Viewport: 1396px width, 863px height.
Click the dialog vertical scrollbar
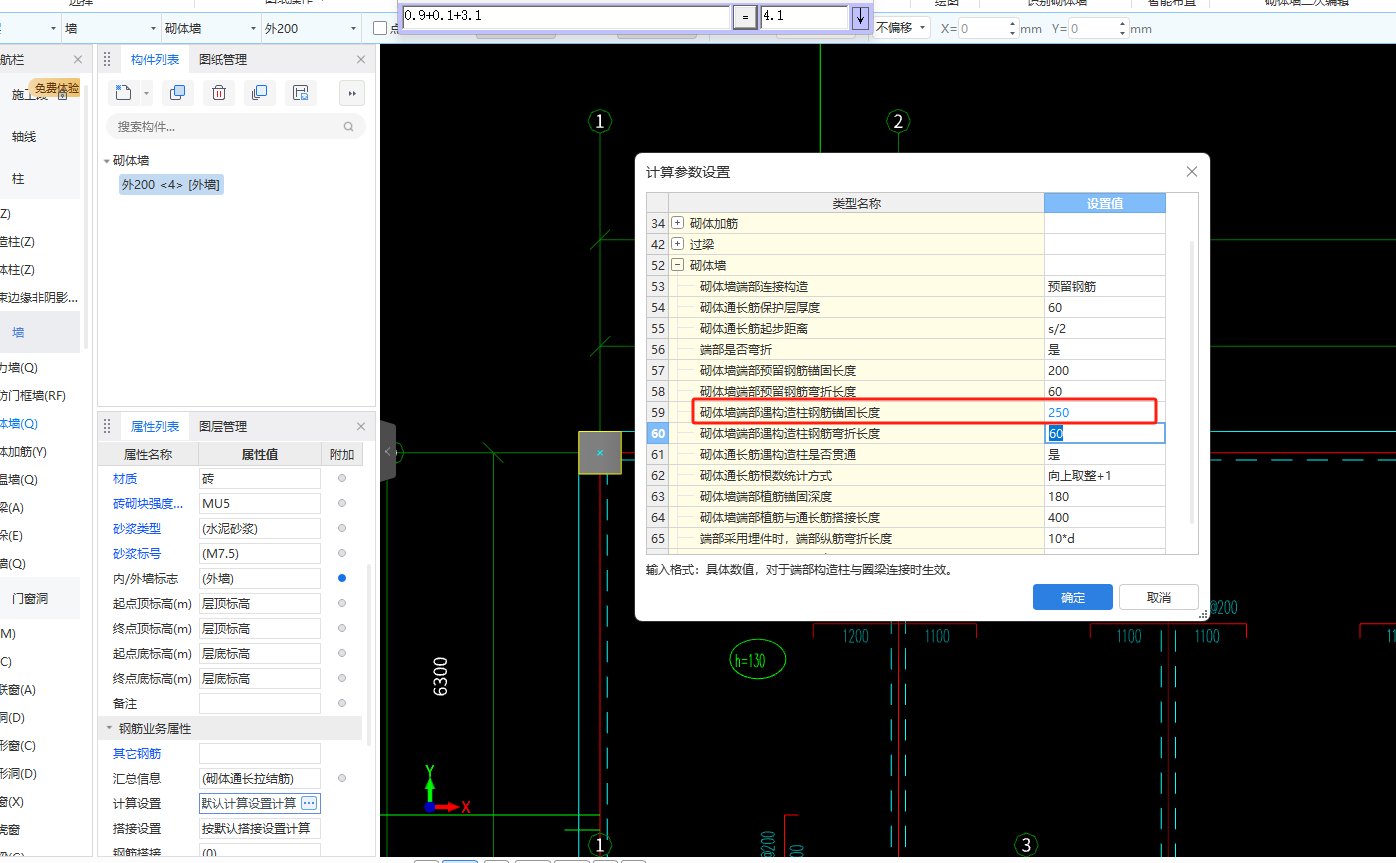click(1192, 382)
